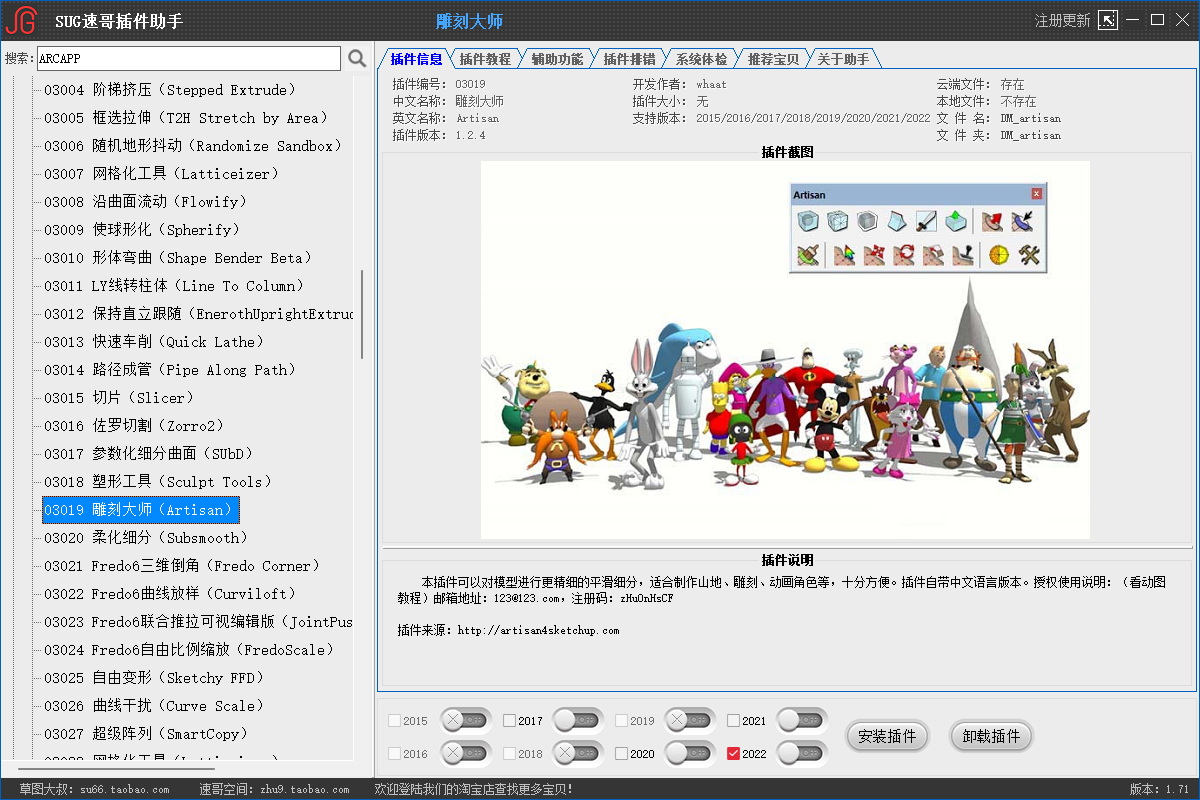This screenshot has width=1200, height=800.
Task: Click the Vertex Move red-arrows icon
Action: pos(874,255)
